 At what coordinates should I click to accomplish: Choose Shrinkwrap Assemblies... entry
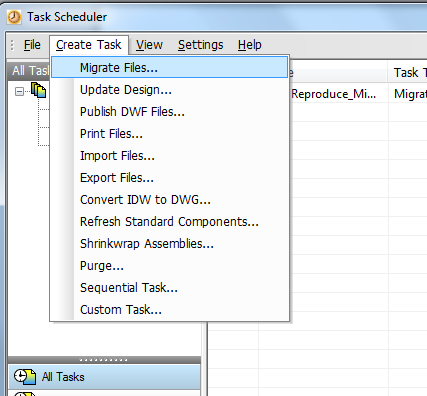pyautogui.click(x=170, y=244)
